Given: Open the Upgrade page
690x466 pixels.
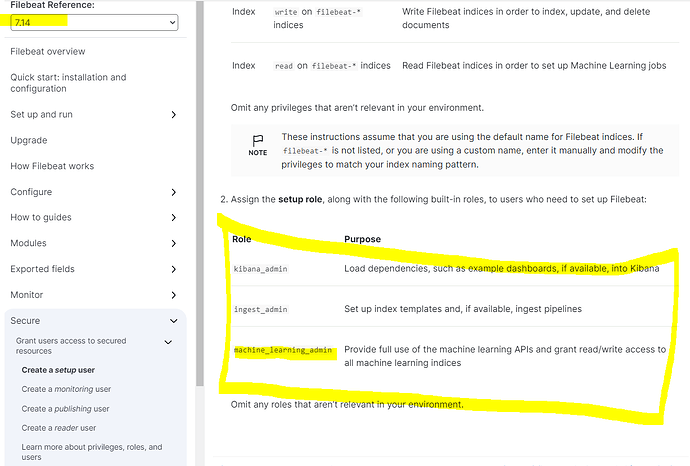Looking at the screenshot, I should click(29, 140).
